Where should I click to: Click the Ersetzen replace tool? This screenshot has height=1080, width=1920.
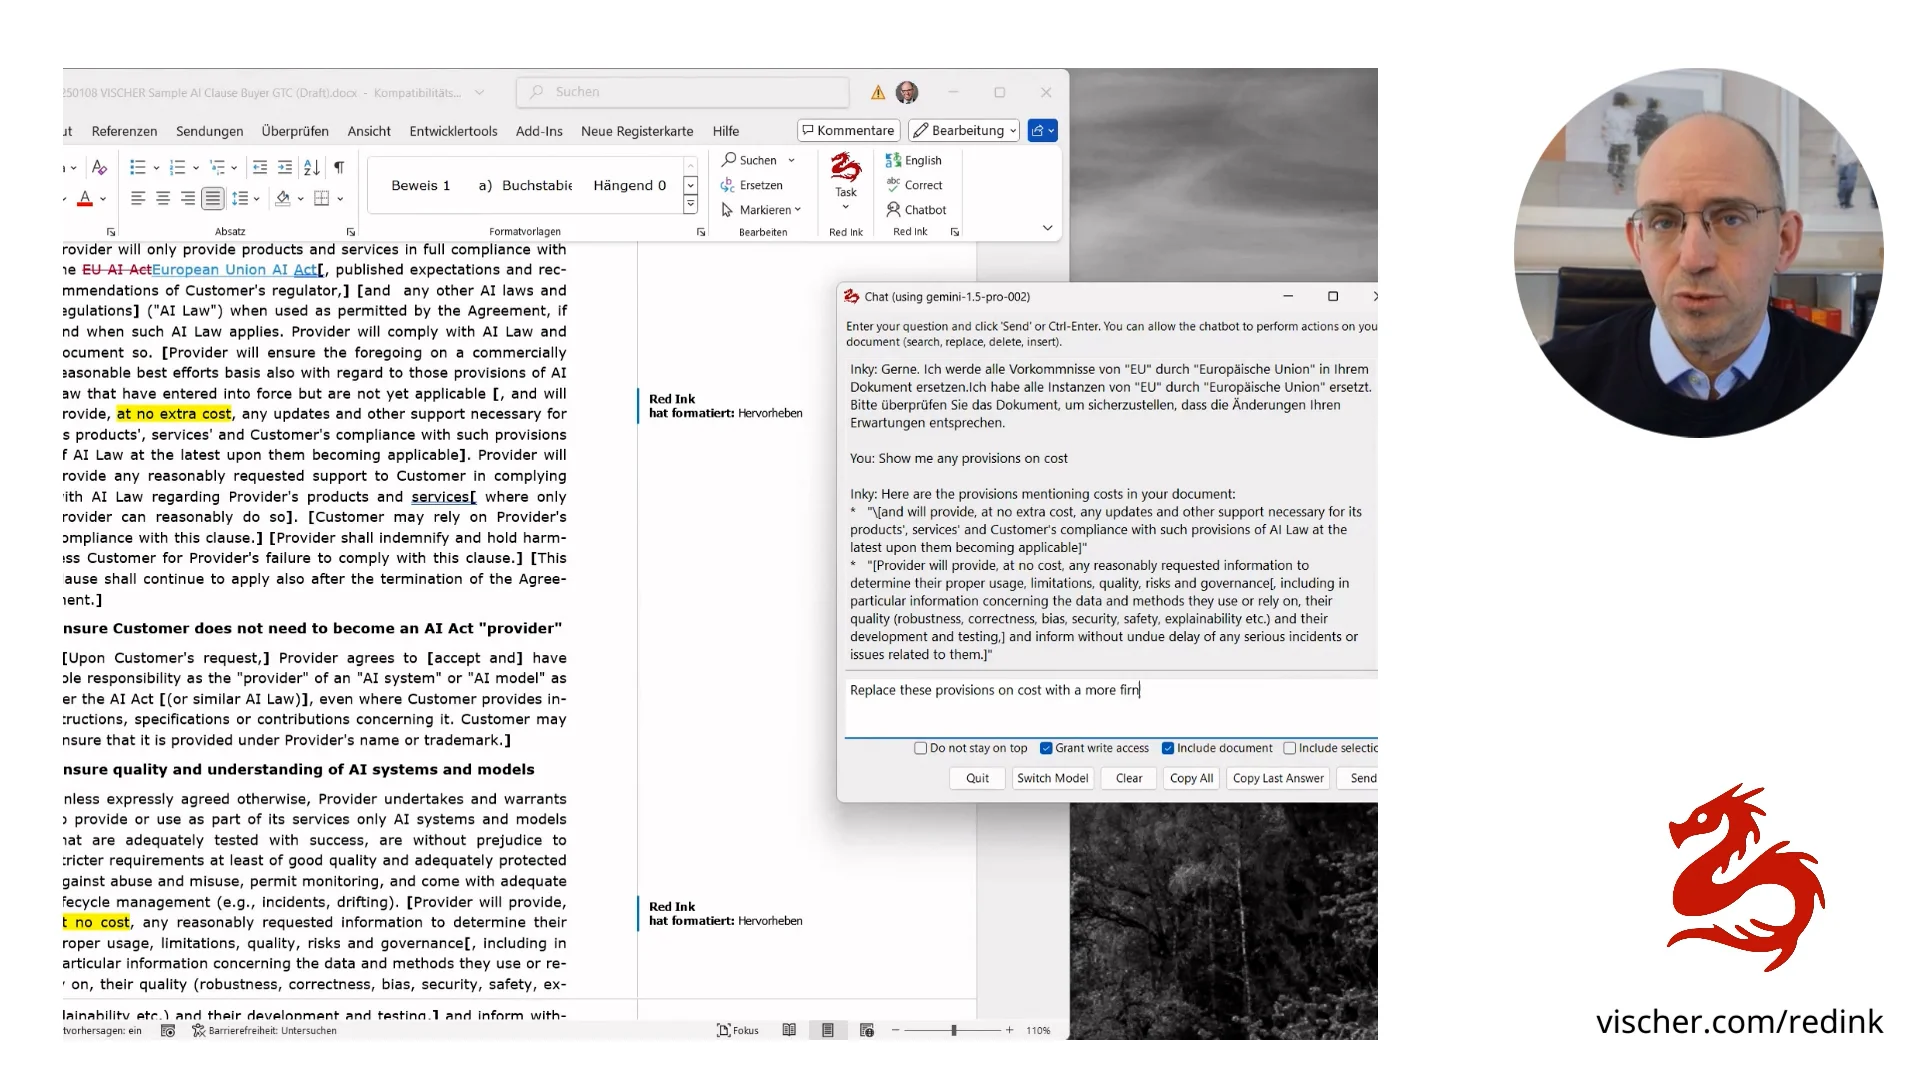coord(752,185)
